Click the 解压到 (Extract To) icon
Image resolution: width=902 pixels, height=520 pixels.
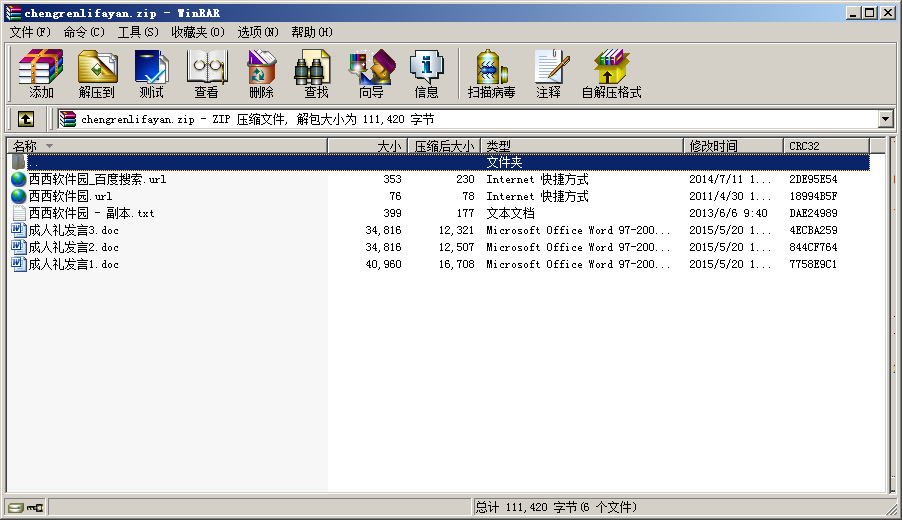(x=97, y=74)
